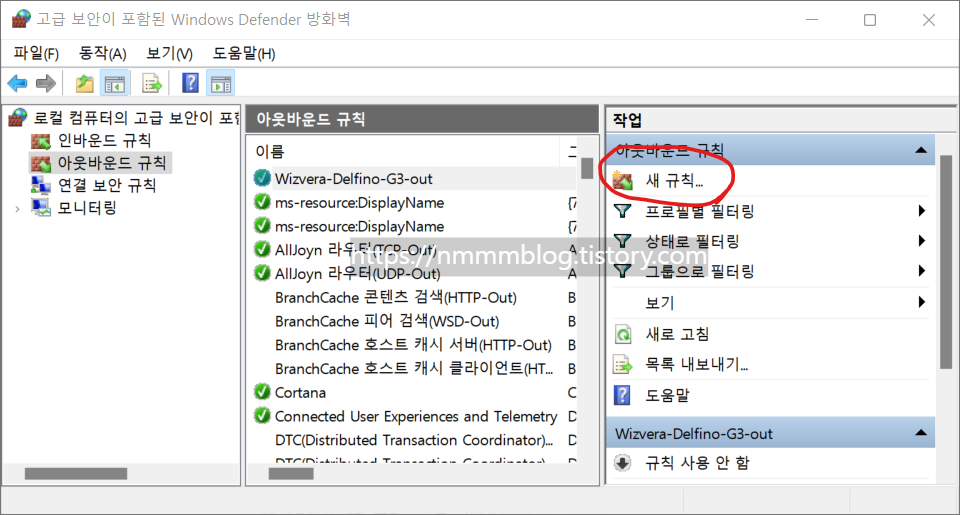Select BranchCache 콘텐츠 검색(HTTP-Out) rule
This screenshot has height=515, width=960.
coord(396,298)
